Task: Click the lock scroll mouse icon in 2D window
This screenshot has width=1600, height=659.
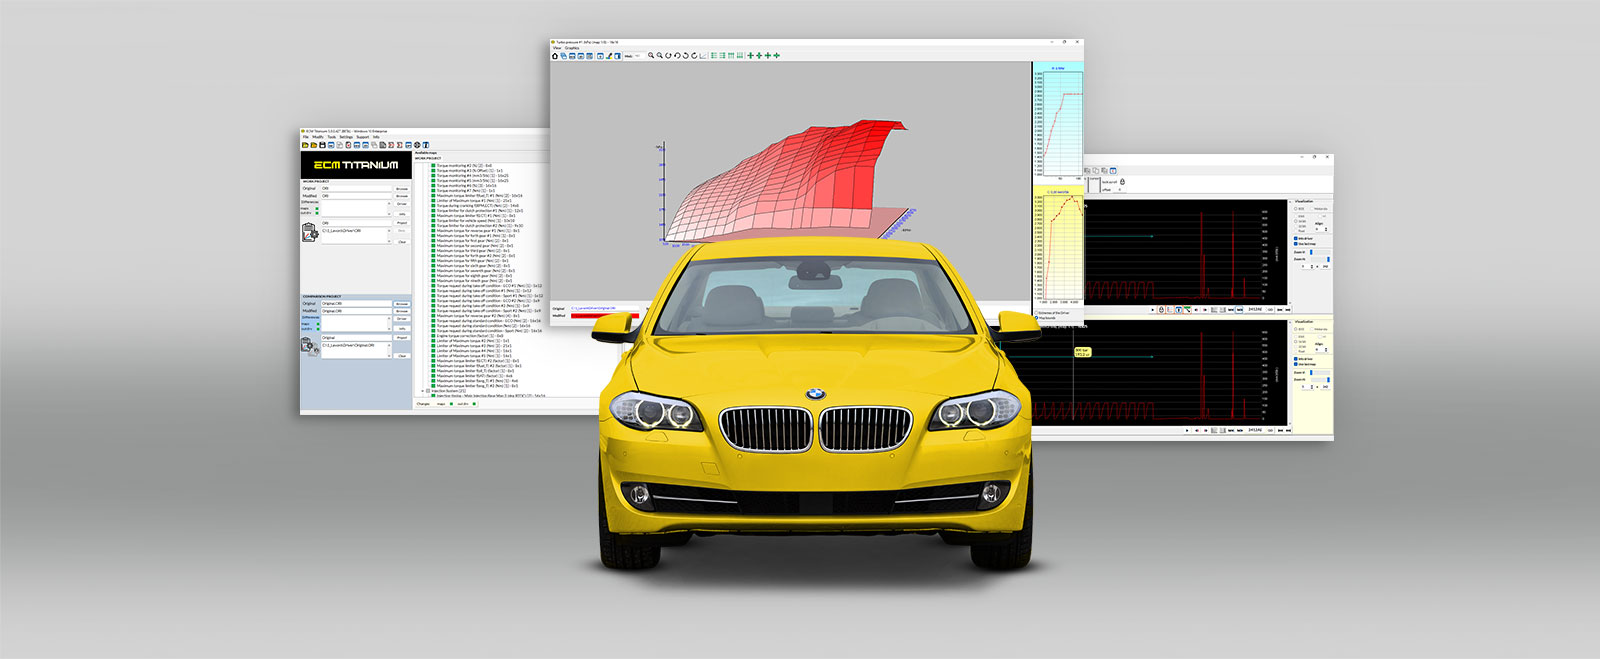Action: pos(1123,182)
